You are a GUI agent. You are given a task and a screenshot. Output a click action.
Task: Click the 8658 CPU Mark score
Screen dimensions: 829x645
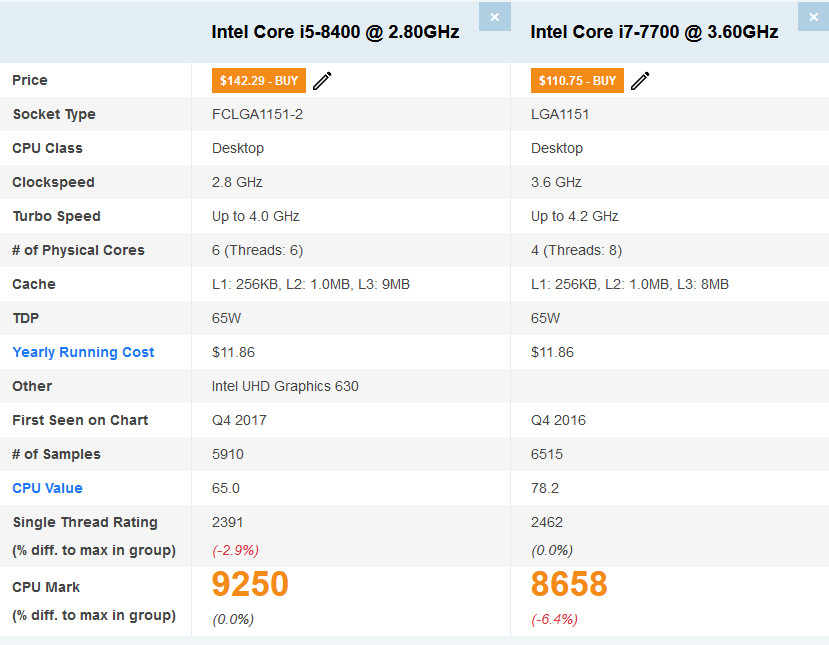pos(569,584)
